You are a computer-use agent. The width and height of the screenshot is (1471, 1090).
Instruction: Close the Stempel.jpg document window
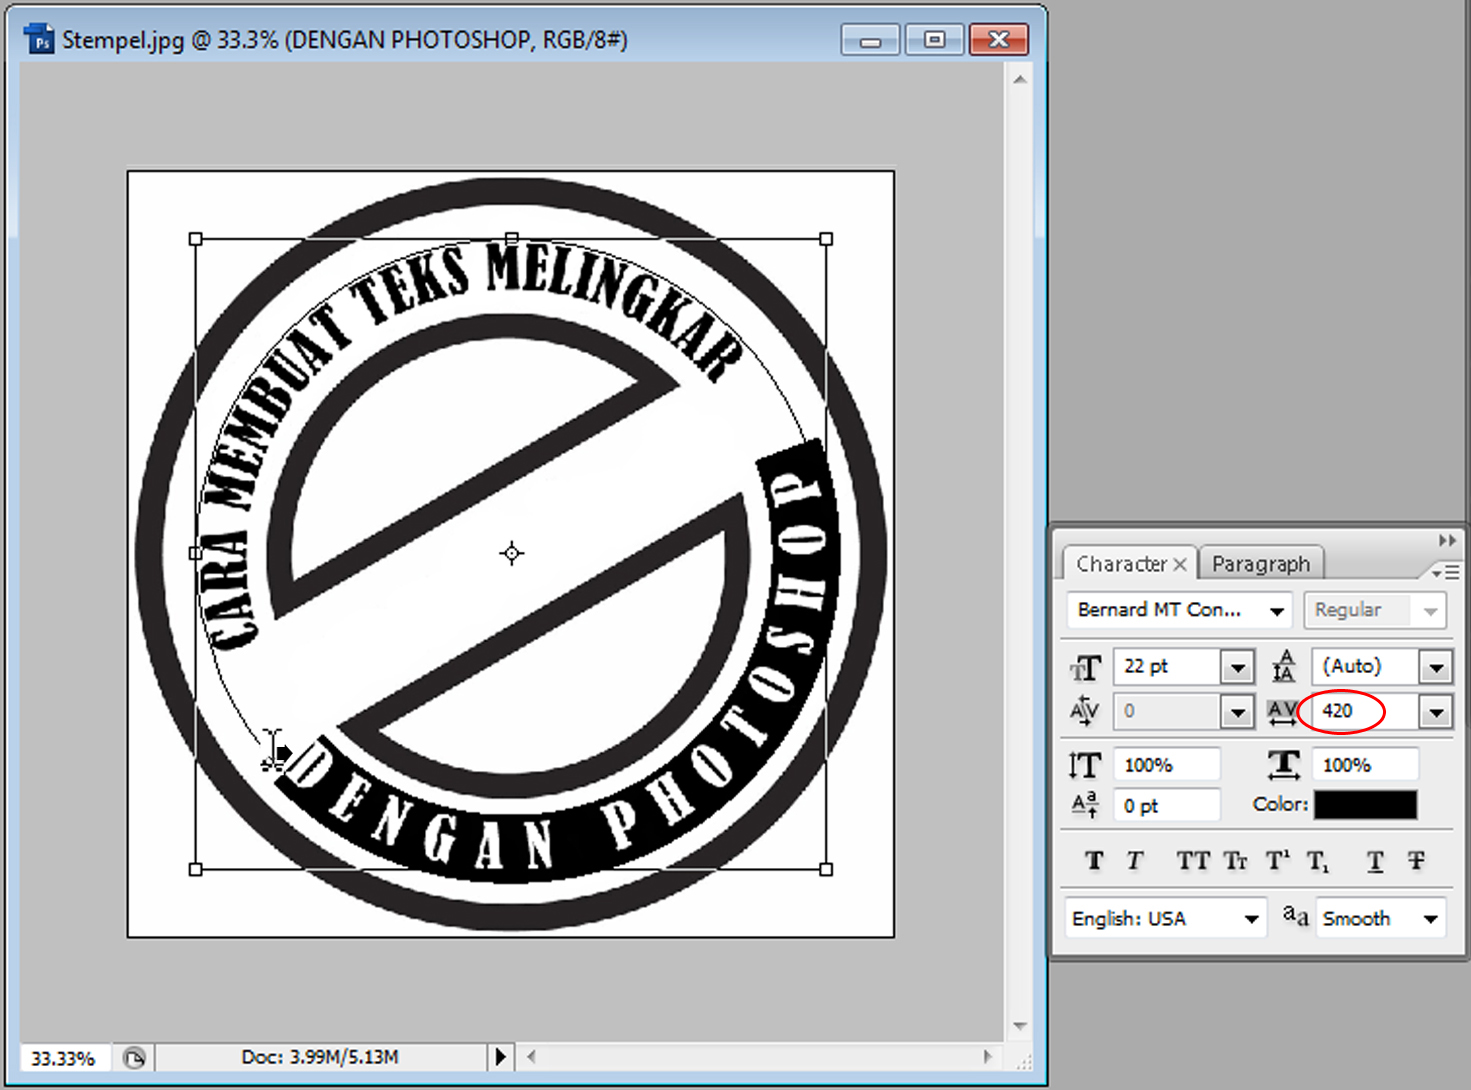pos(998,40)
